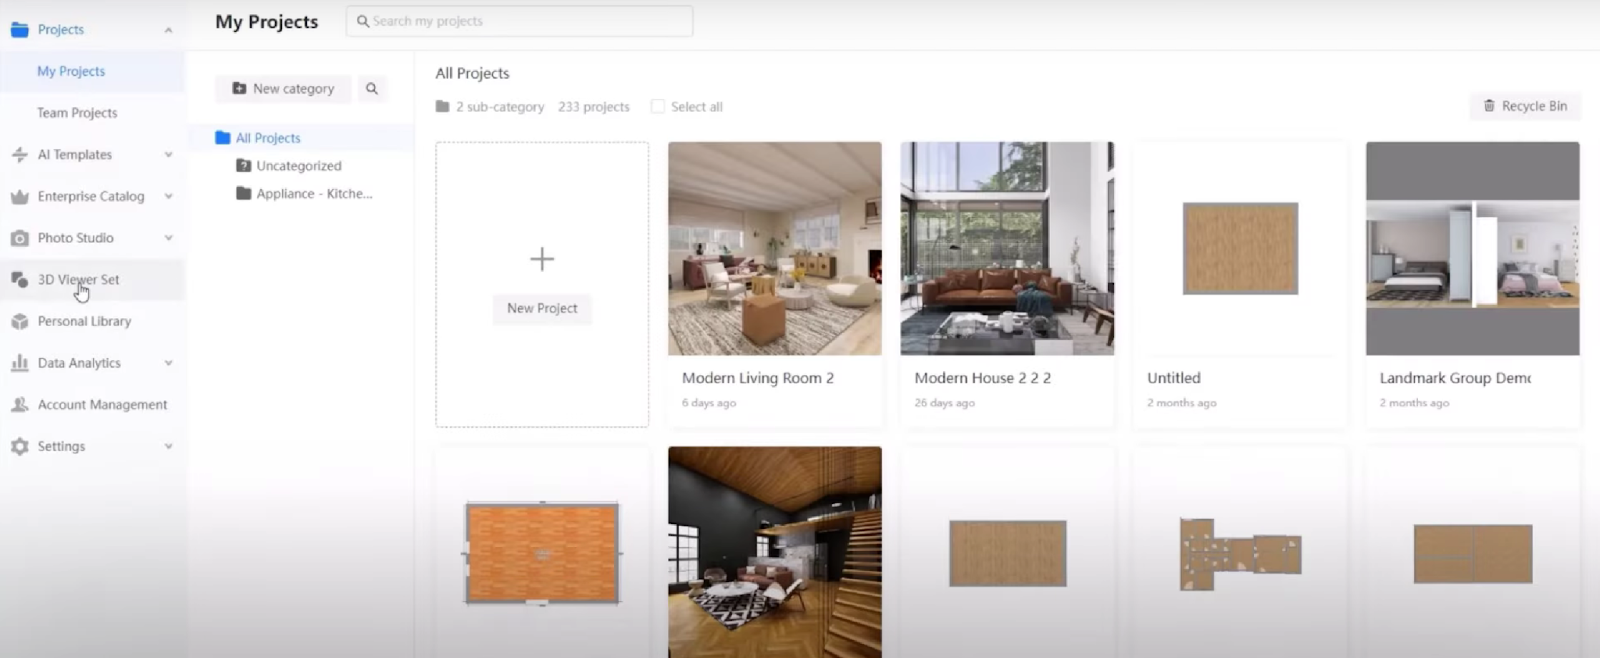Open the Modern Living Room 2 thumbnail
The height and width of the screenshot is (658, 1600).
point(775,249)
